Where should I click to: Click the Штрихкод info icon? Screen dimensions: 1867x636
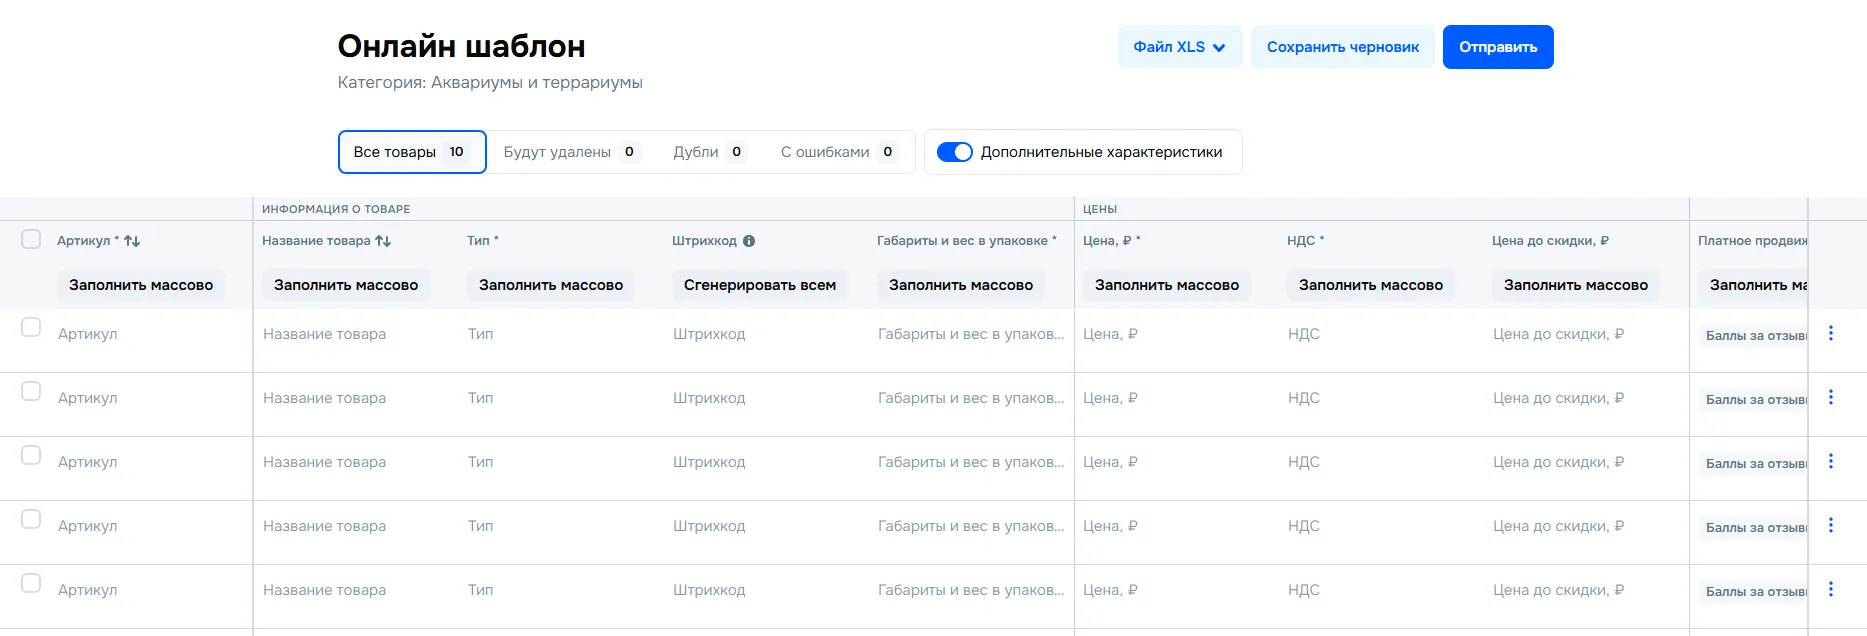pos(749,241)
